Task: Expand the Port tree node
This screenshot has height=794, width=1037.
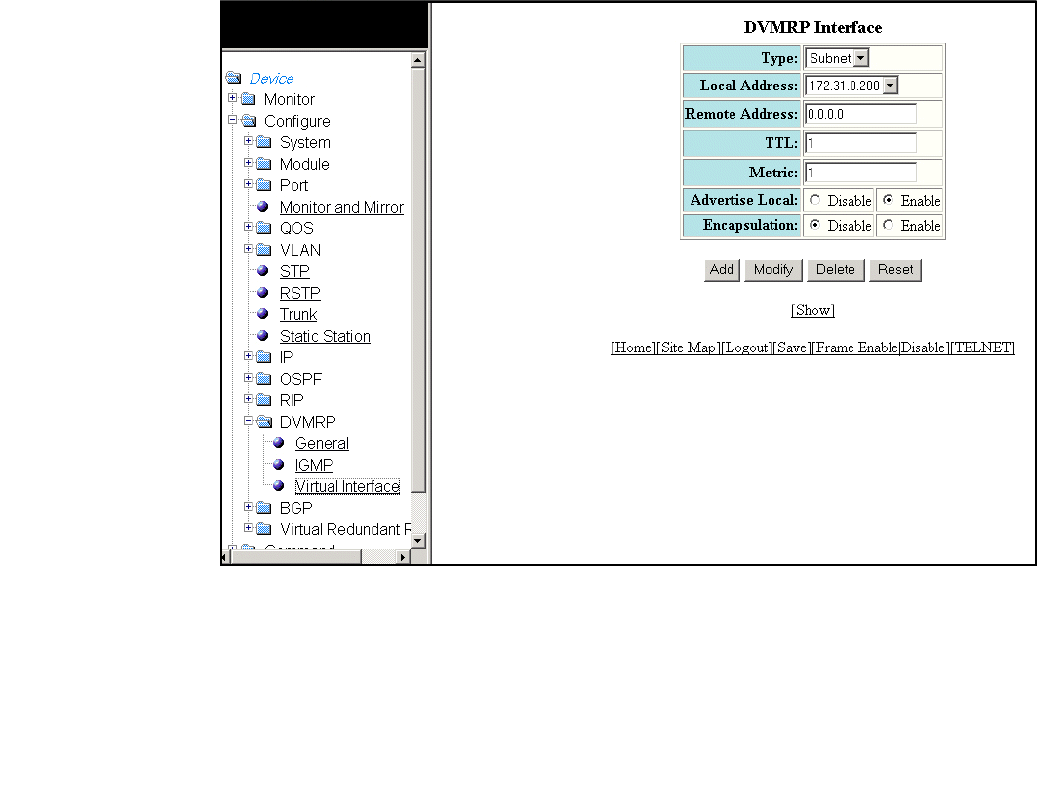Action: tap(248, 184)
